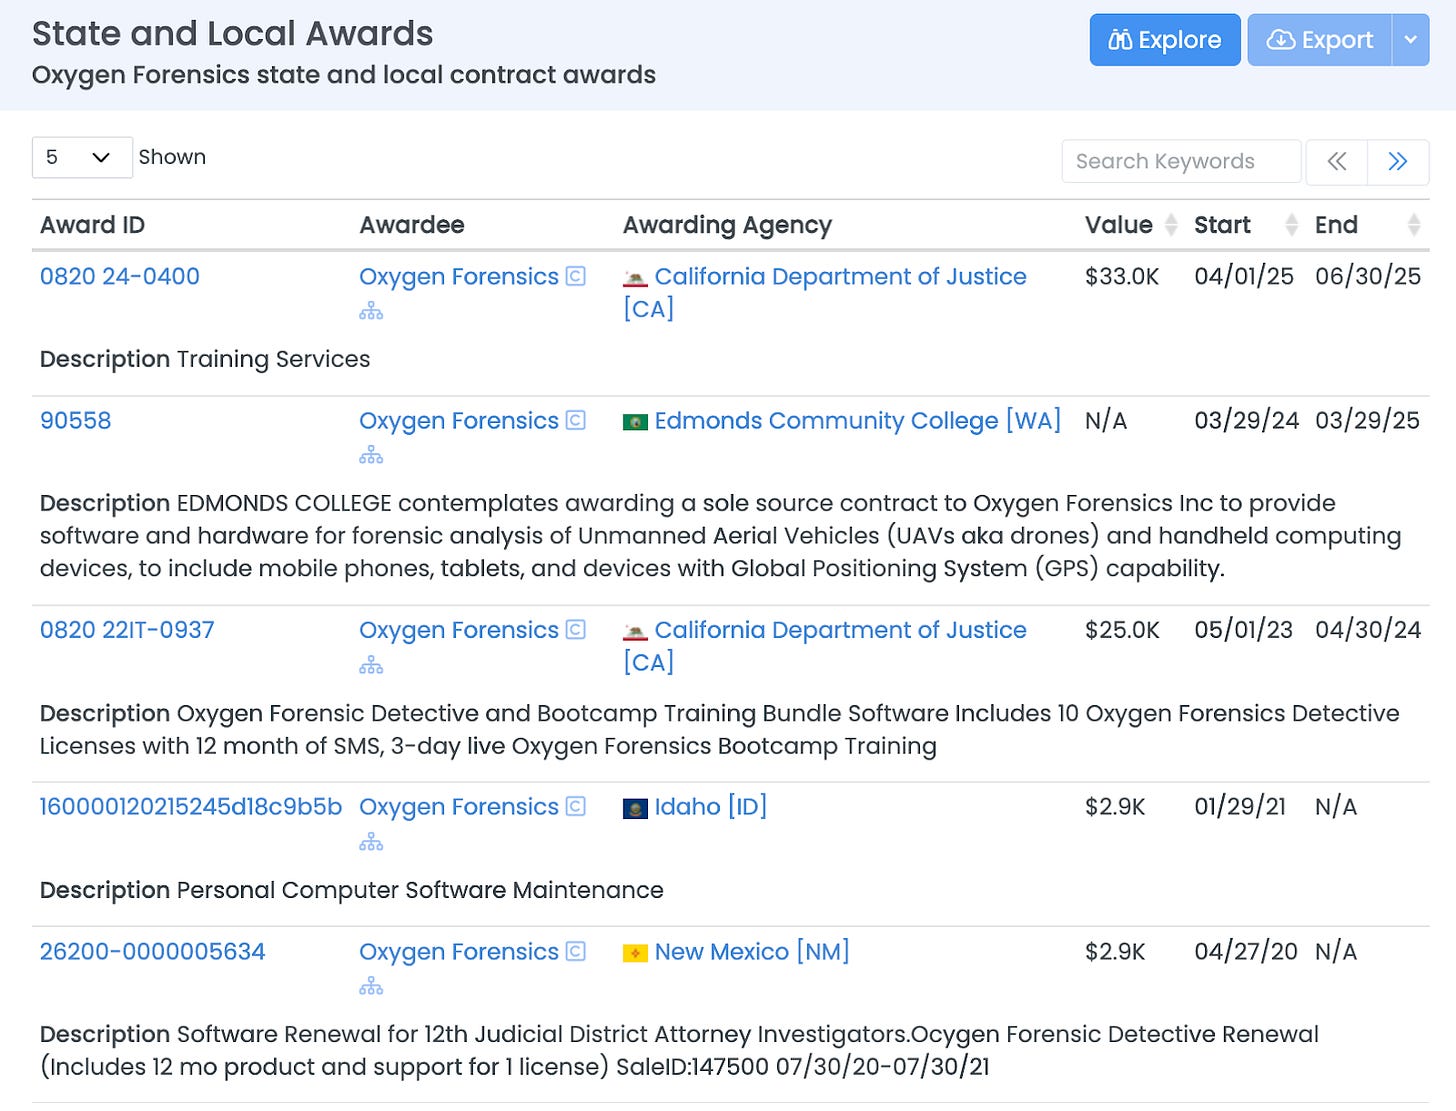Screen dimensions: 1456x1111
Task: Open the Idaho [ID] agency link
Action: click(x=711, y=807)
